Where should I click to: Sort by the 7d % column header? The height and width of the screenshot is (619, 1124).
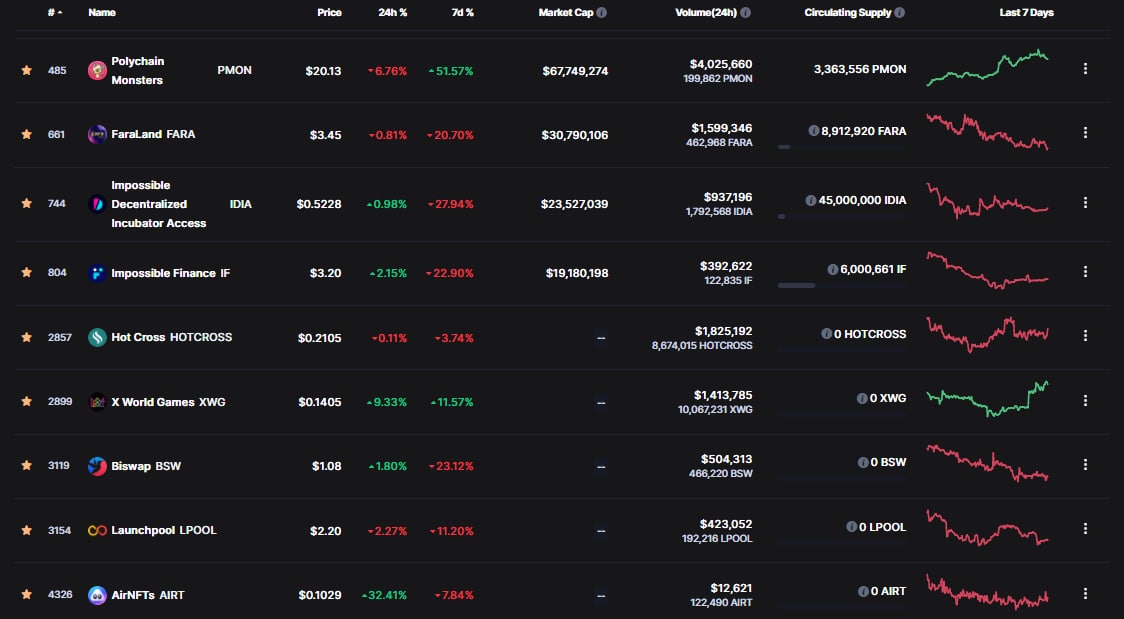[x=462, y=13]
